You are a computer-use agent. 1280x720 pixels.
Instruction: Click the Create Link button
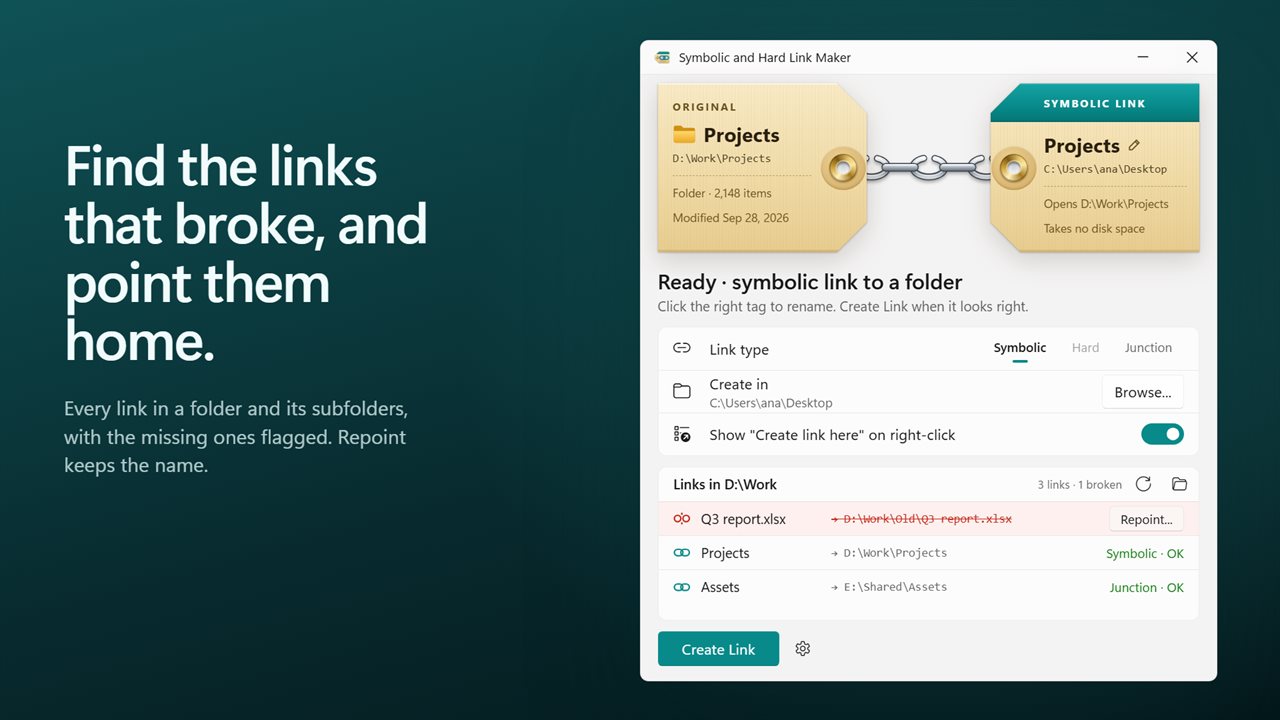pyautogui.click(x=718, y=649)
